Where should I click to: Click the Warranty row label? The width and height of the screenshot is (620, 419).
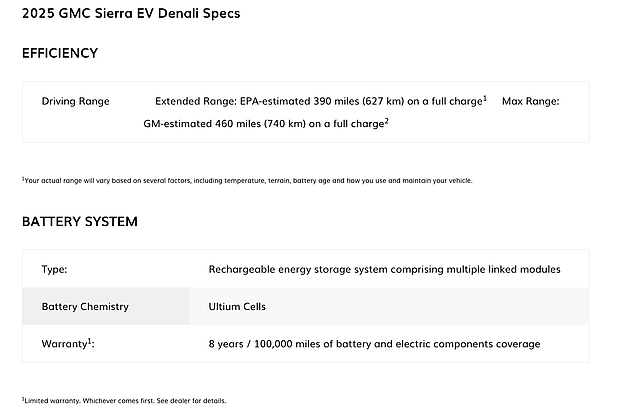tap(62, 344)
